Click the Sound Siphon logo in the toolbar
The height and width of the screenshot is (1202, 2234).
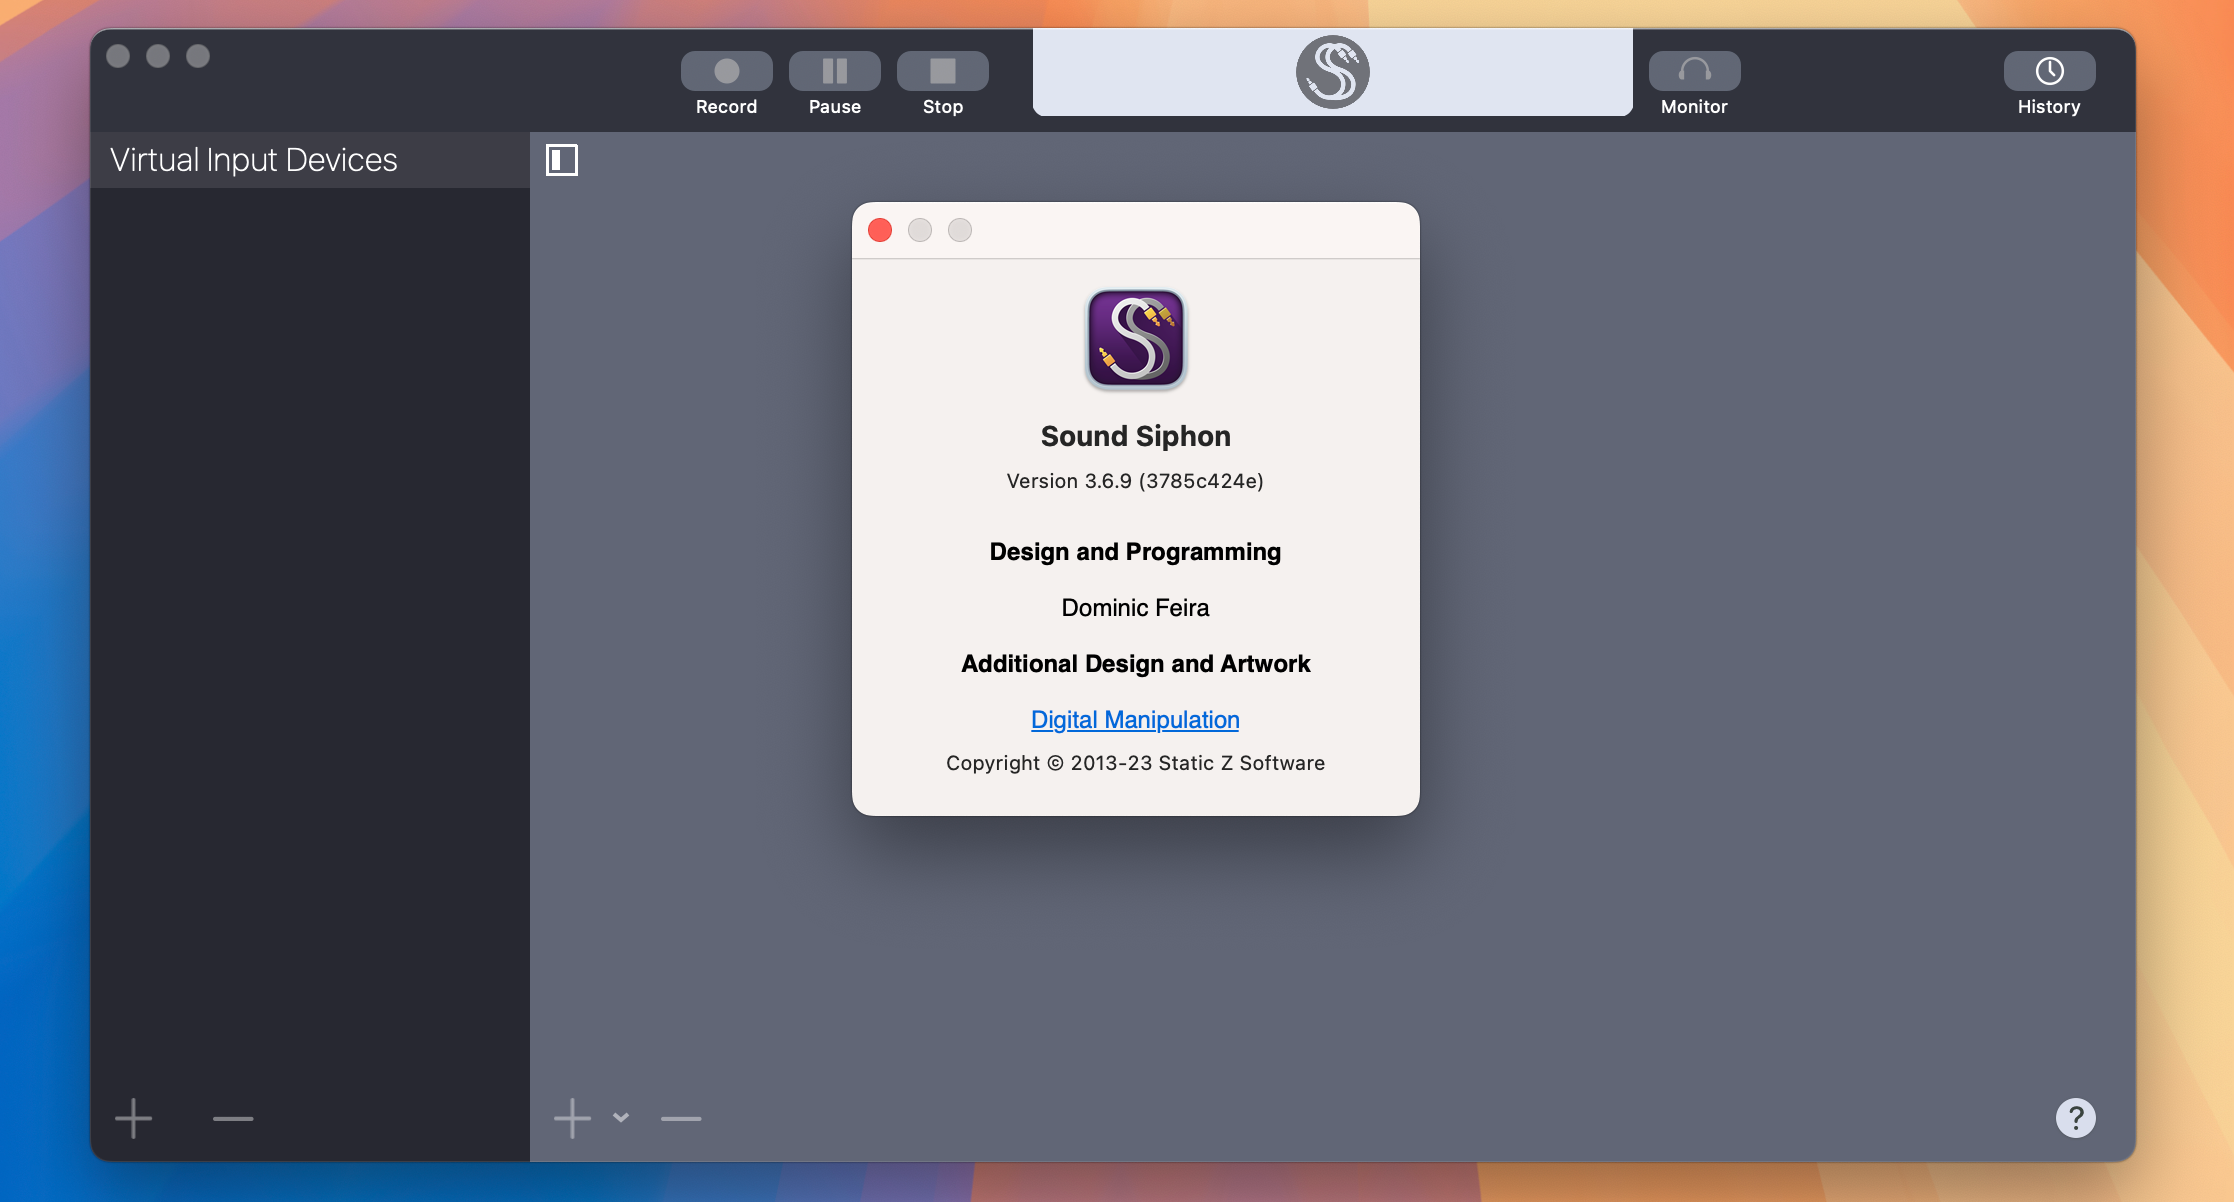coord(1333,72)
